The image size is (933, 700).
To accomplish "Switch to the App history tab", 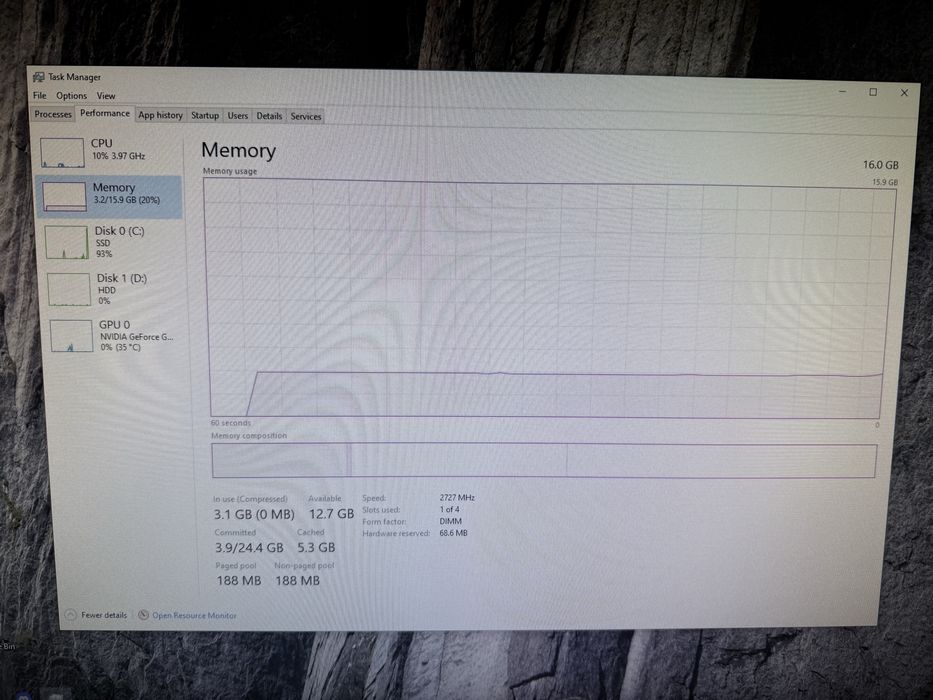I will pyautogui.click(x=160, y=115).
